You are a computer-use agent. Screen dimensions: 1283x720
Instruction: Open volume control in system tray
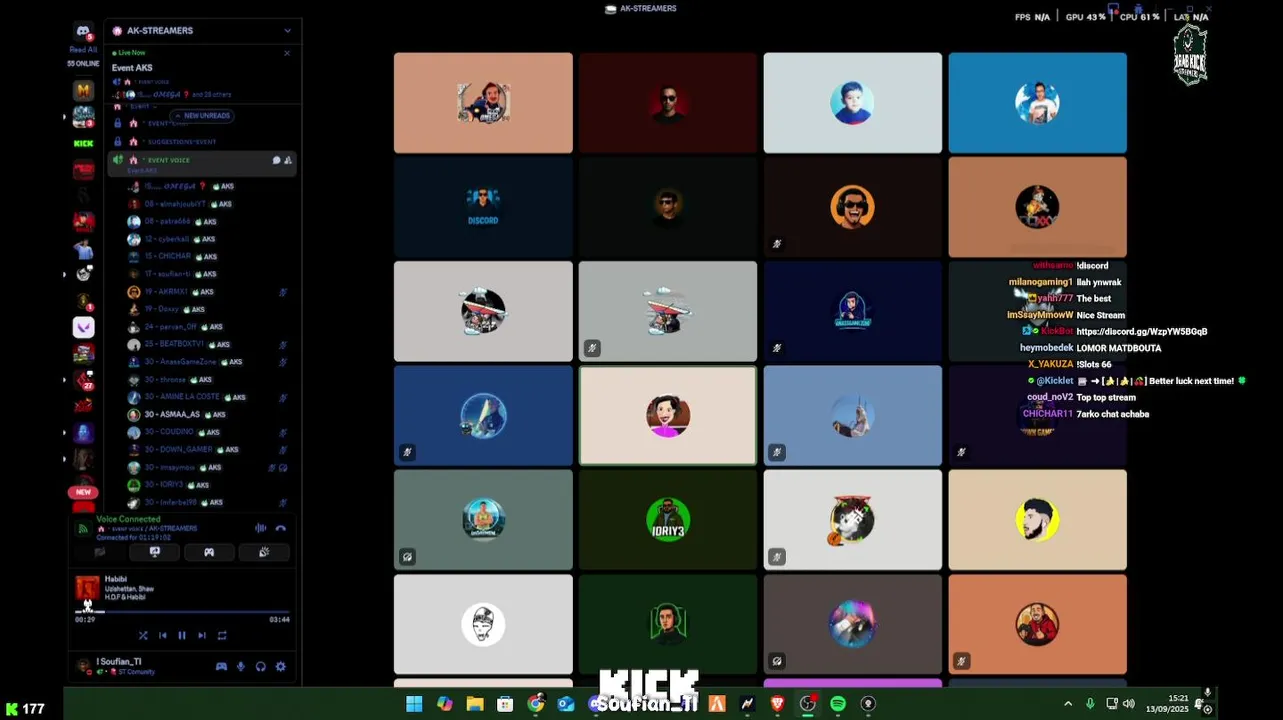click(x=1129, y=704)
